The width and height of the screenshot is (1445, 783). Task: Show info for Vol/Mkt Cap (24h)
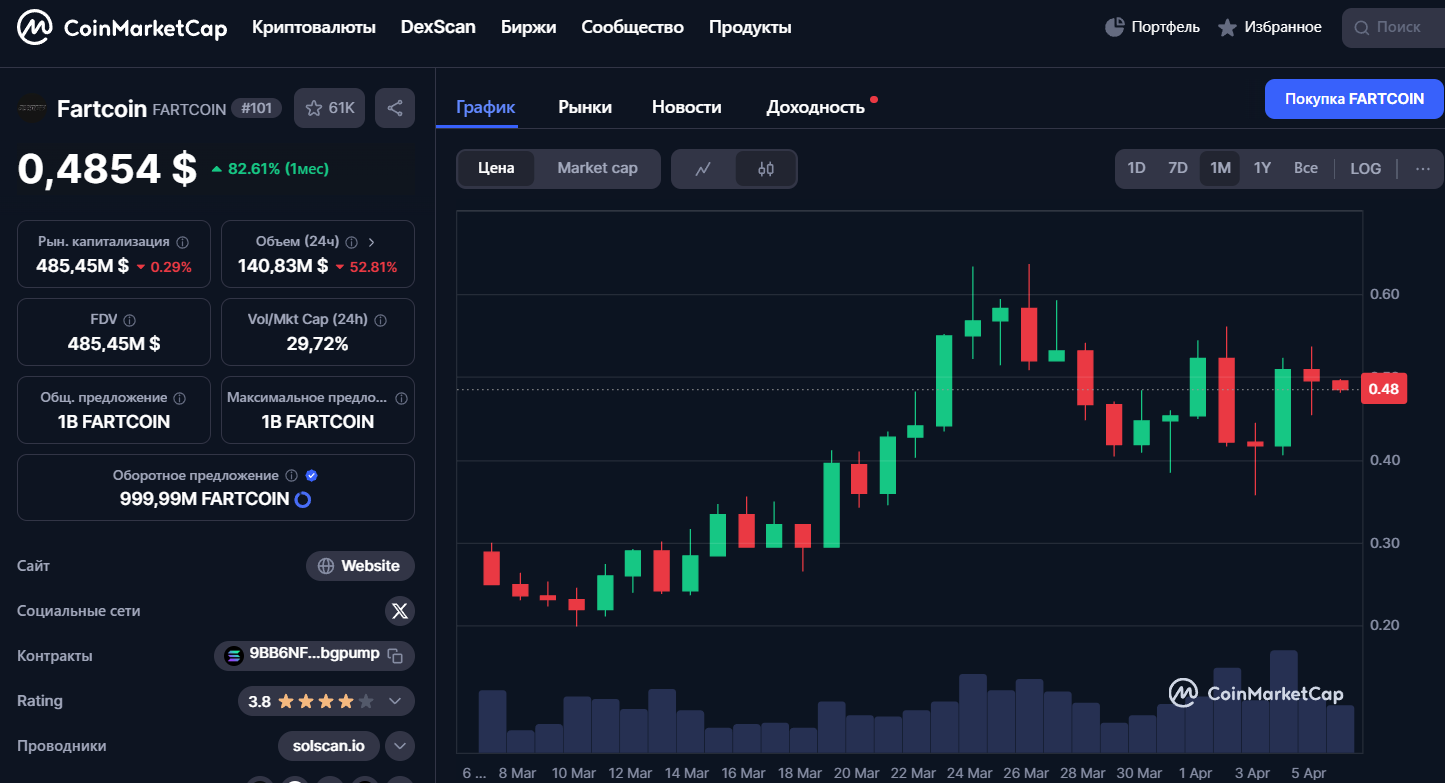pos(381,320)
